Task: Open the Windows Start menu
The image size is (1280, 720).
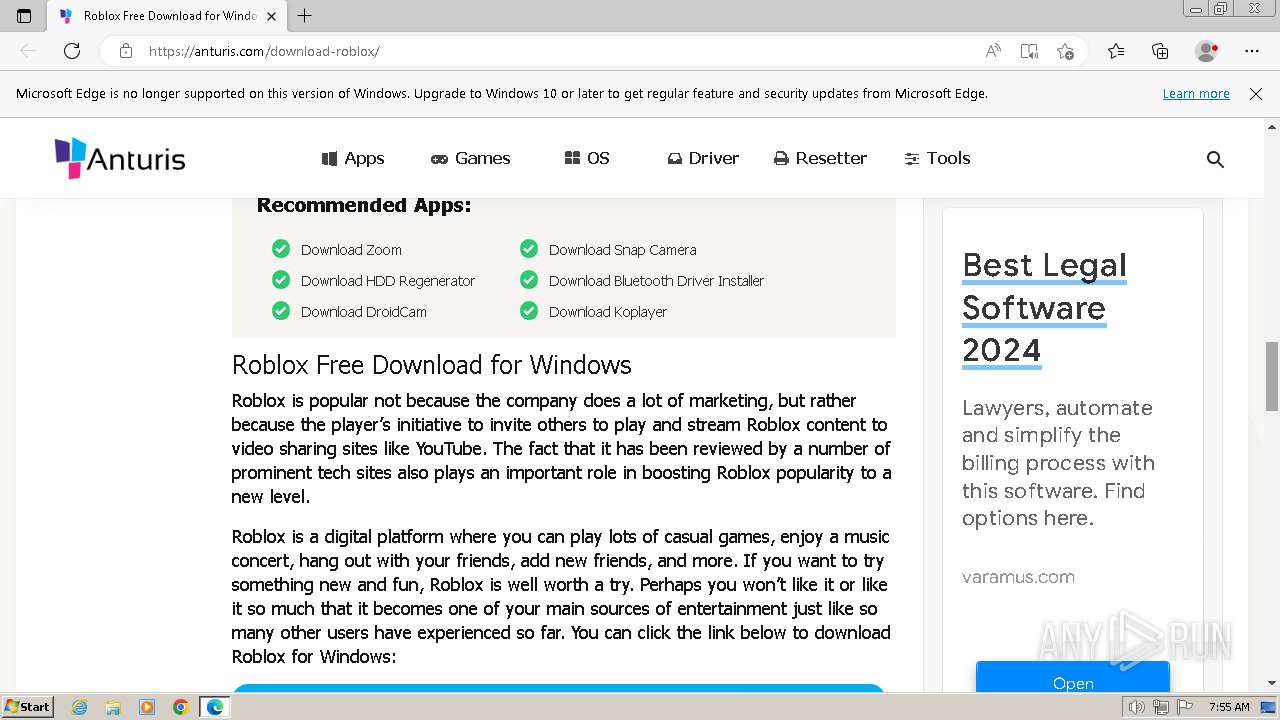Action: pos(28,706)
